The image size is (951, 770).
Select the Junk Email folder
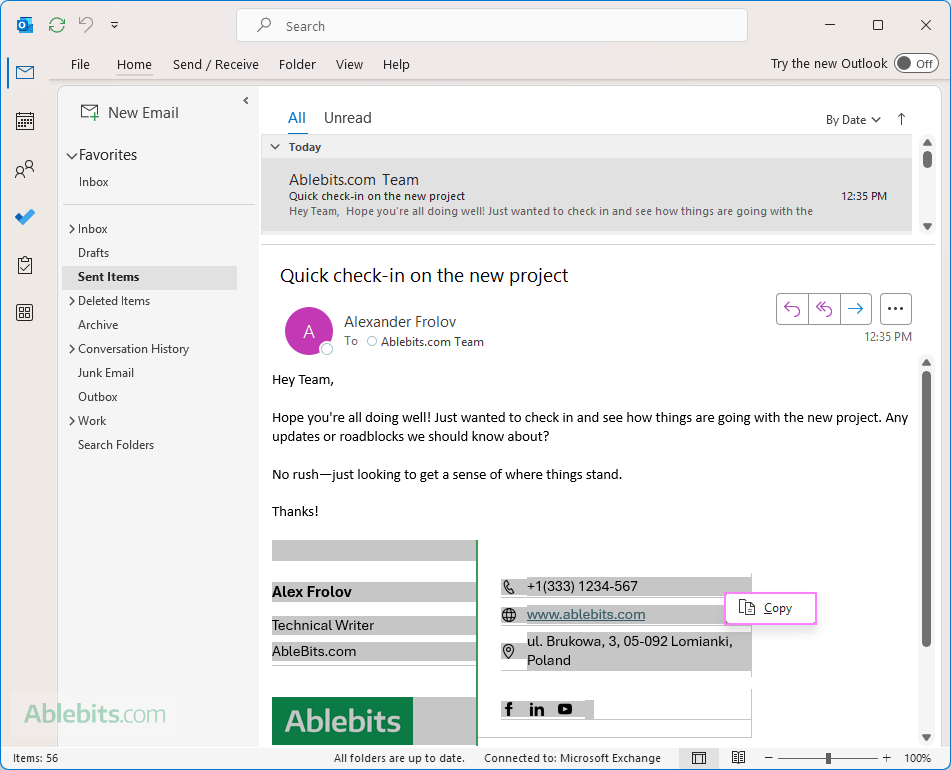pos(106,373)
